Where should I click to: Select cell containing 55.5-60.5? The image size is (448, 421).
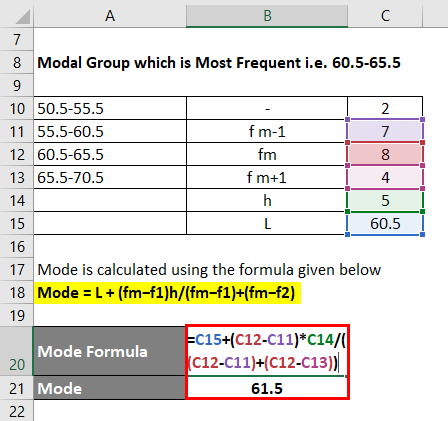[x=110, y=131]
